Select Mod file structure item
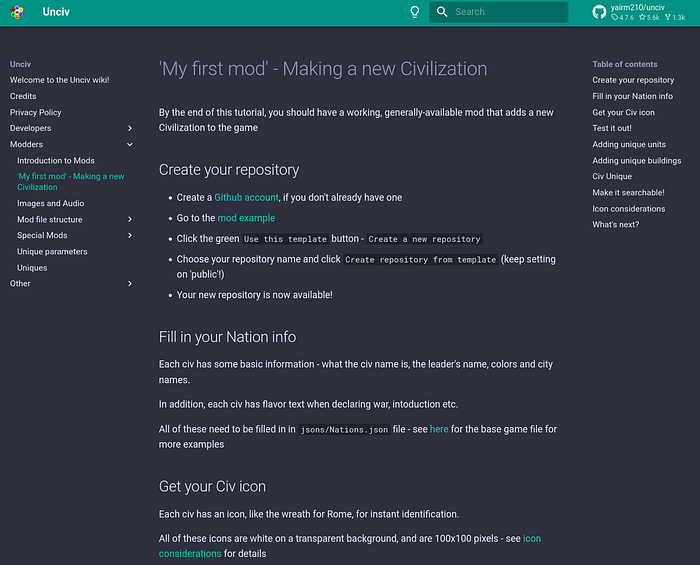This screenshot has height=565, width=700. point(50,220)
